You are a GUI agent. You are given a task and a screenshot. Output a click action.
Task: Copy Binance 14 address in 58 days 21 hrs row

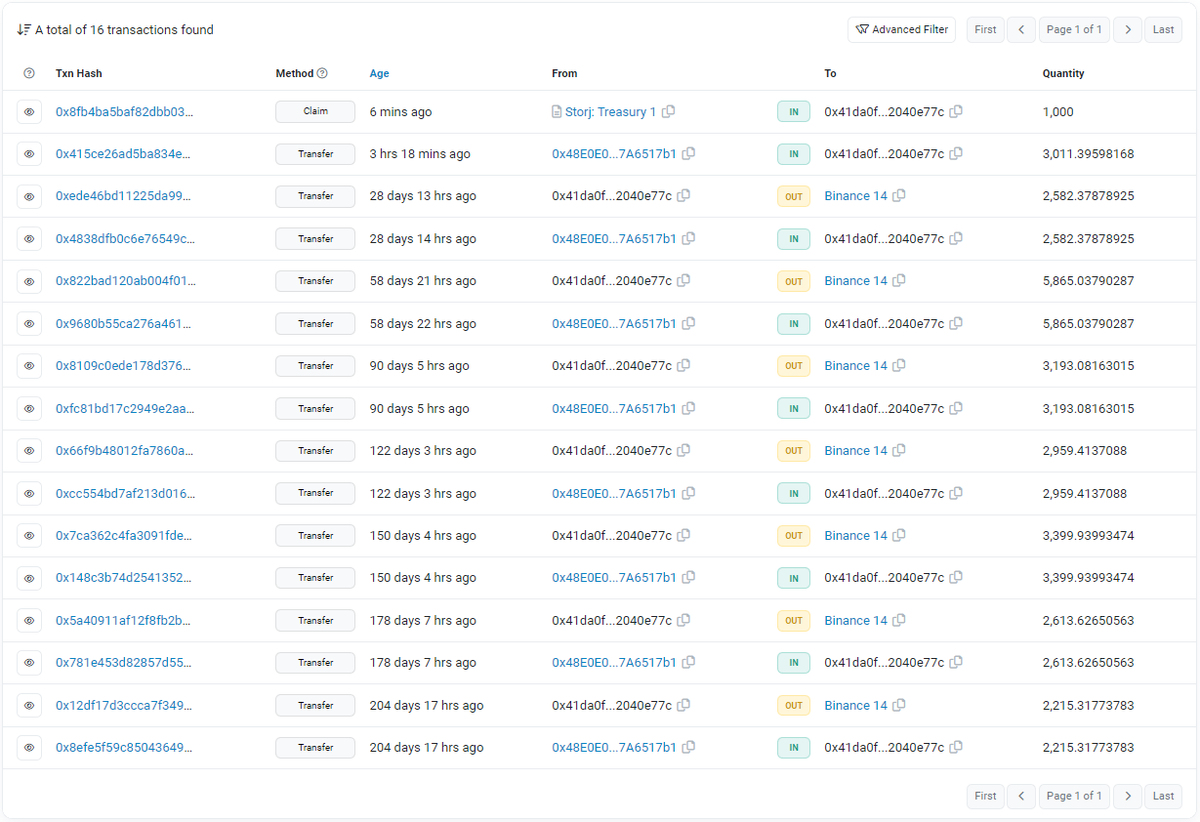(x=899, y=281)
